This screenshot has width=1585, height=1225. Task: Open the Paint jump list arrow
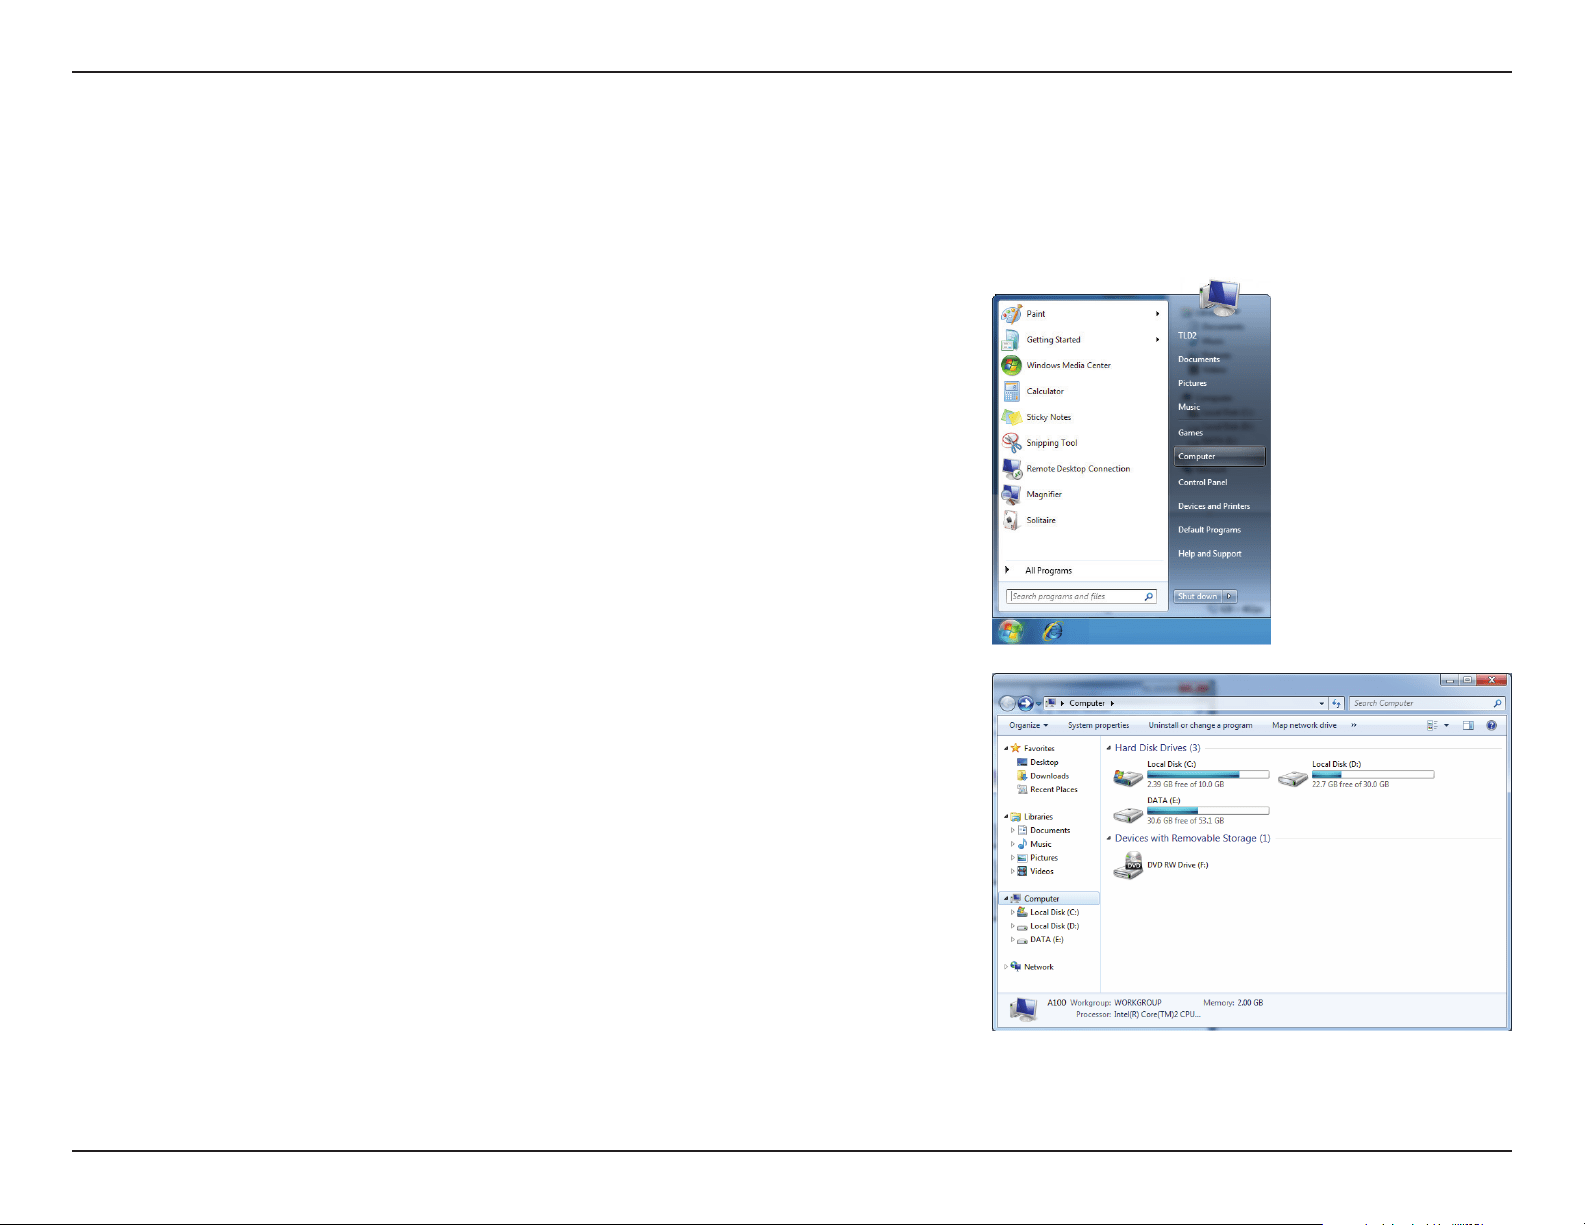click(x=1158, y=314)
